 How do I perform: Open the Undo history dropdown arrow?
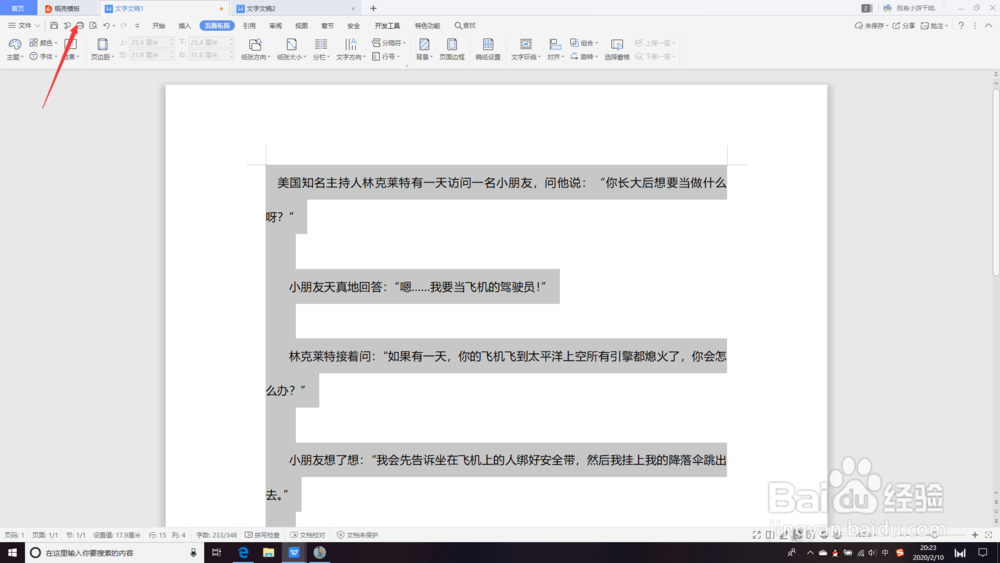pyautogui.click(x=114, y=26)
